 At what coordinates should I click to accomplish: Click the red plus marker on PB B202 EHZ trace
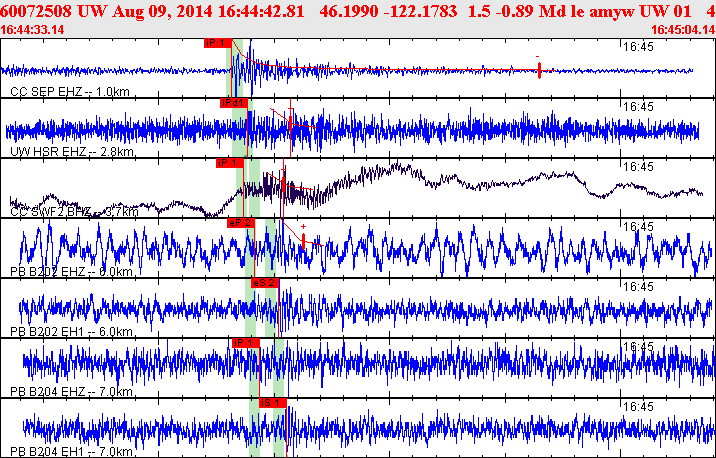(x=303, y=228)
